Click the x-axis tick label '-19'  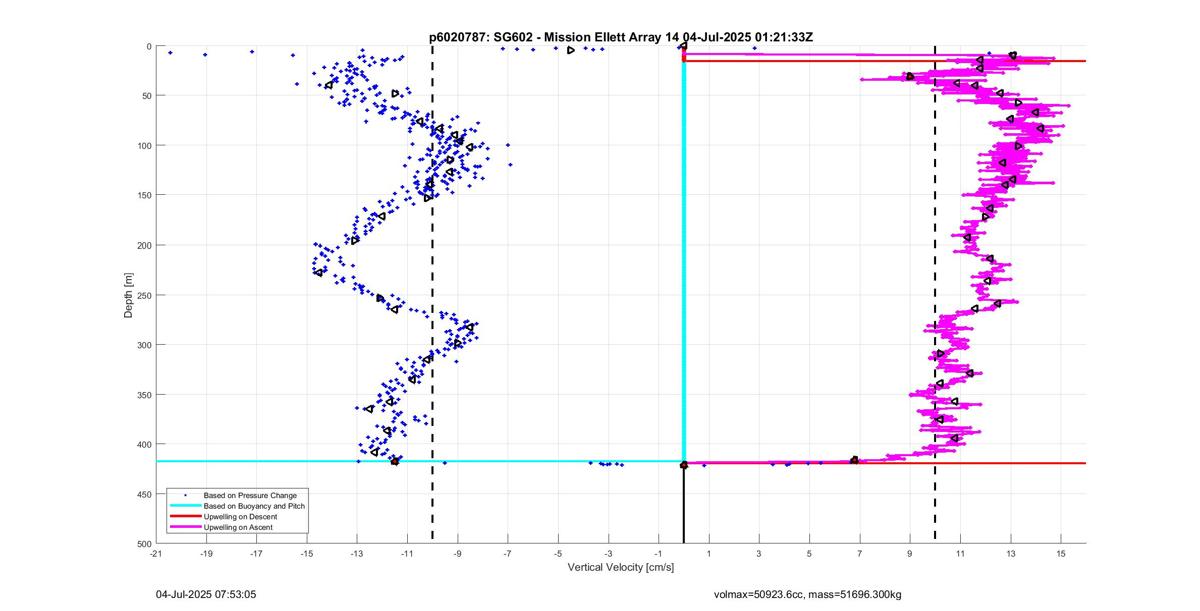point(206,553)
